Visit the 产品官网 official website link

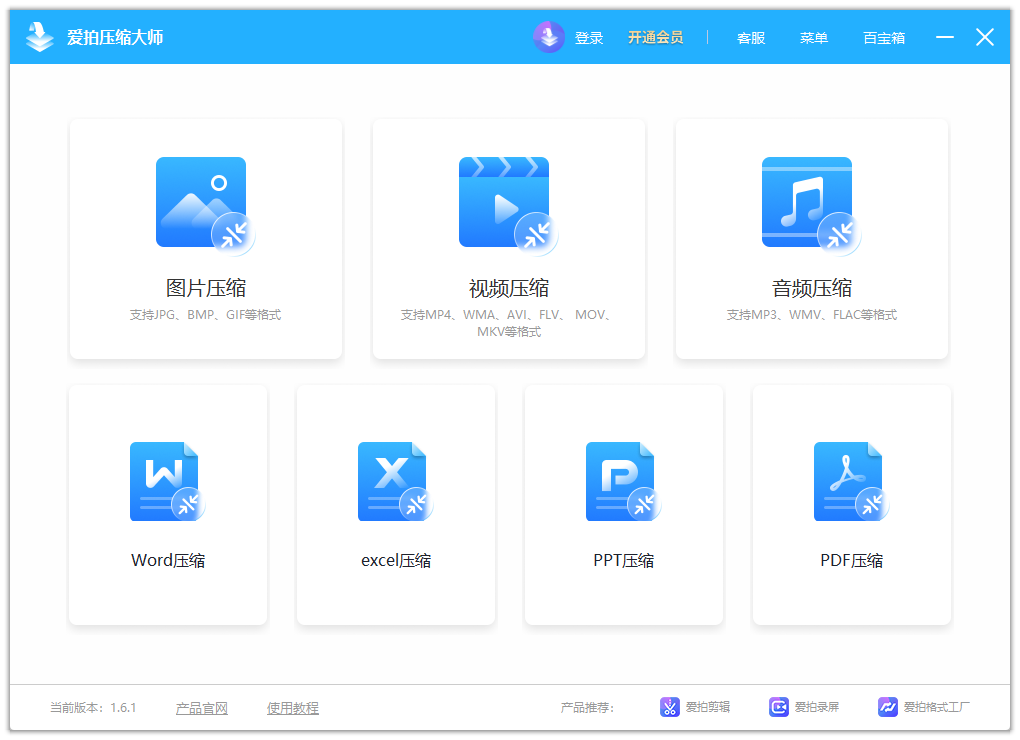201,707
